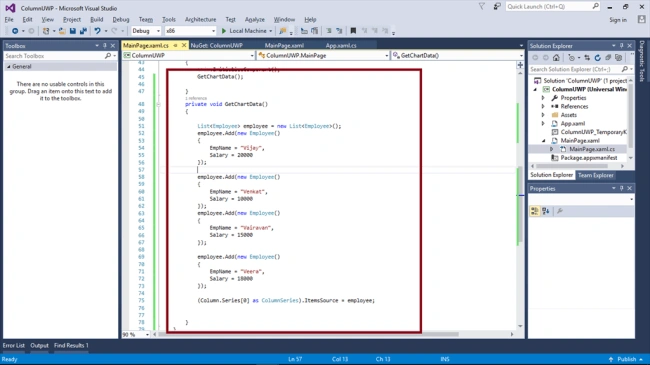Click the Comment Out Selected Lines icon
This screenshot has height=365, width=650.
coord(328,31)
